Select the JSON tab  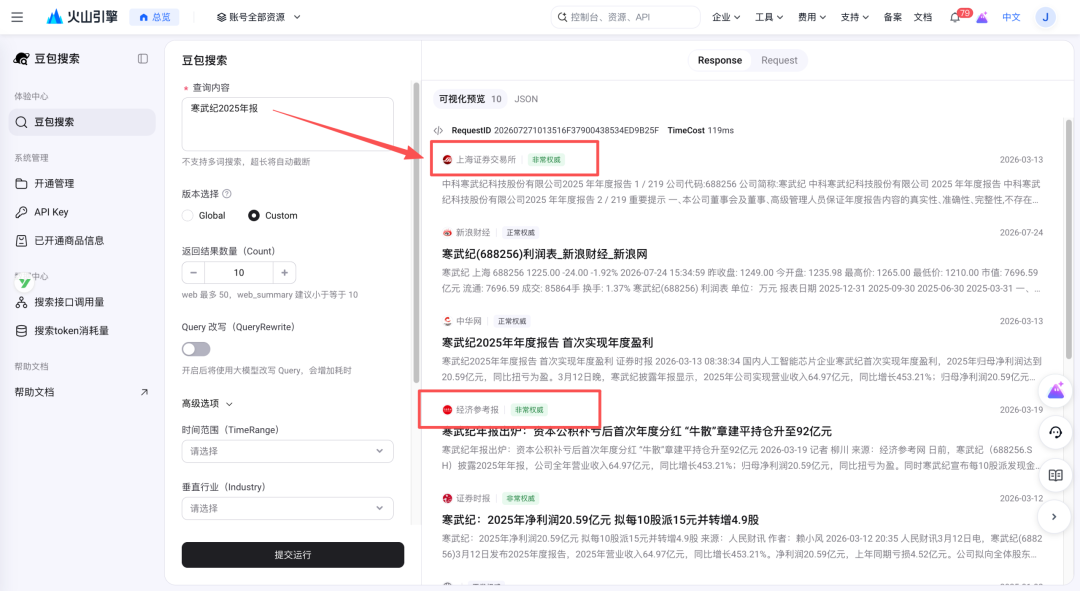tap(526, 99)
